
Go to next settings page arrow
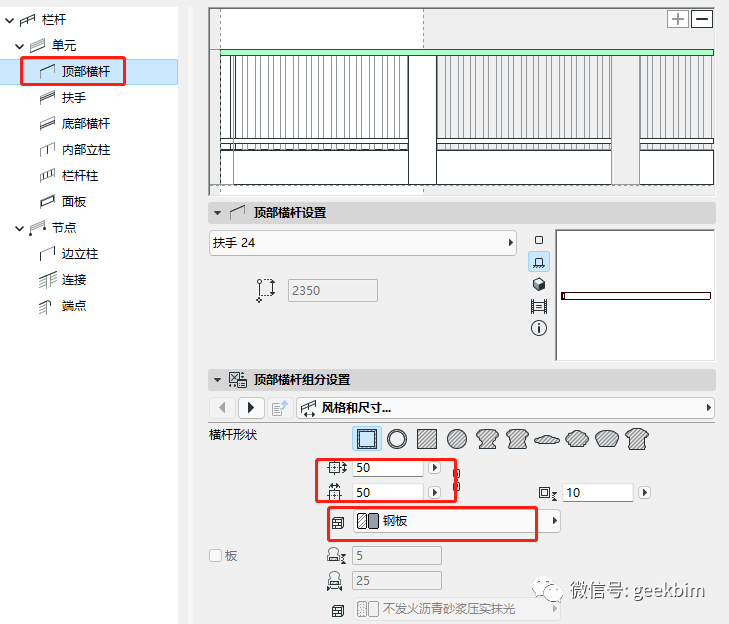[251, 408]
